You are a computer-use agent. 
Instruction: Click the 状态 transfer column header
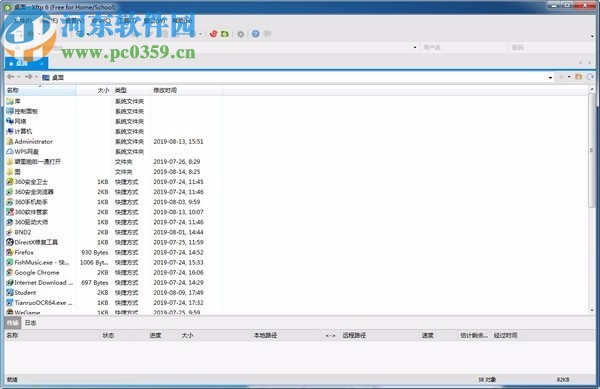point(108,335)
